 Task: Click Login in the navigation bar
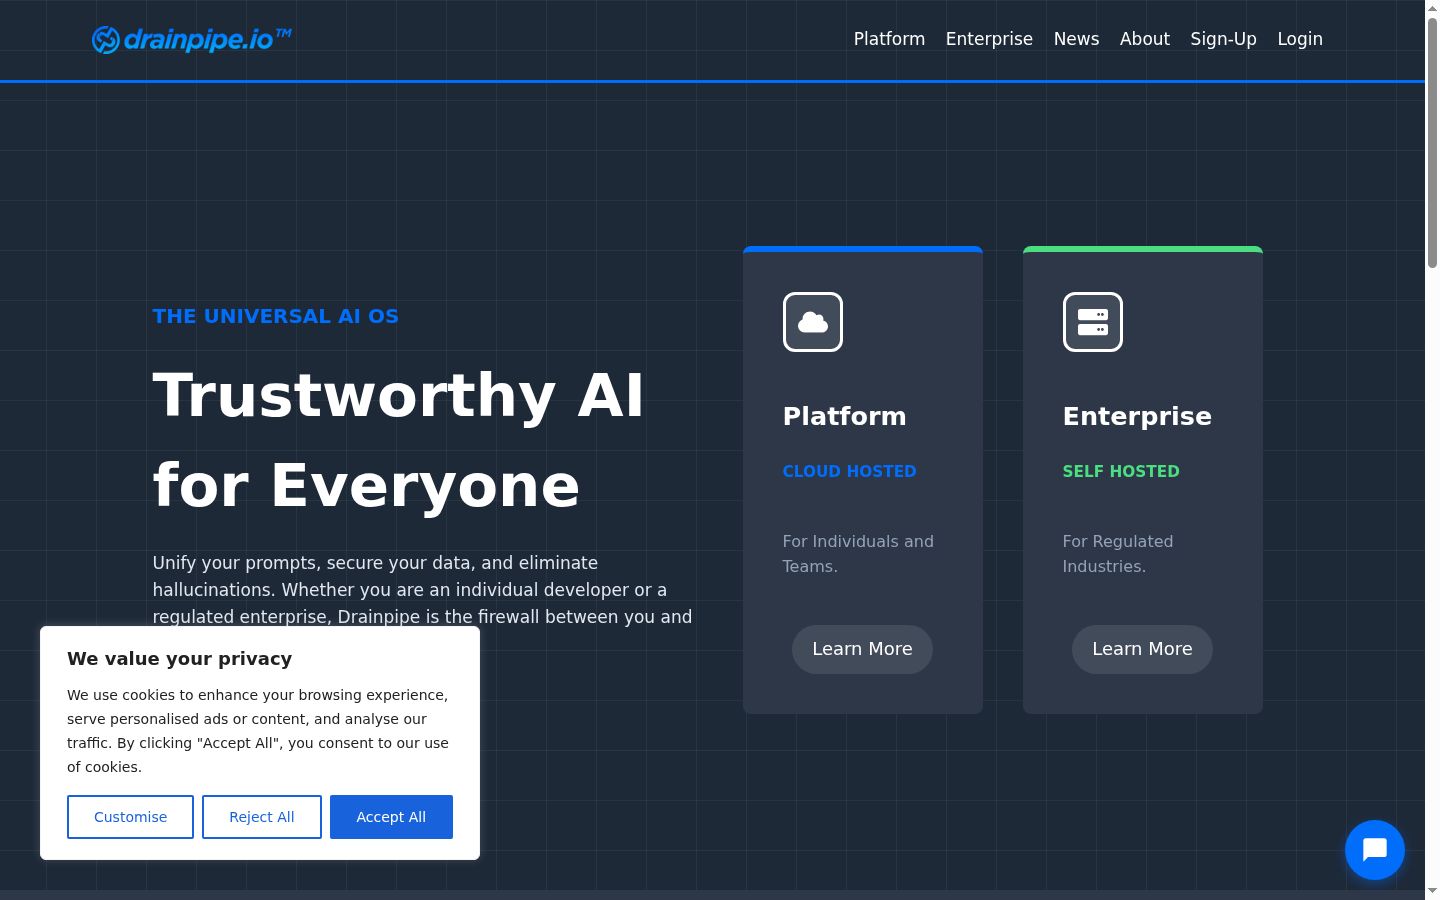(1300, 39)
